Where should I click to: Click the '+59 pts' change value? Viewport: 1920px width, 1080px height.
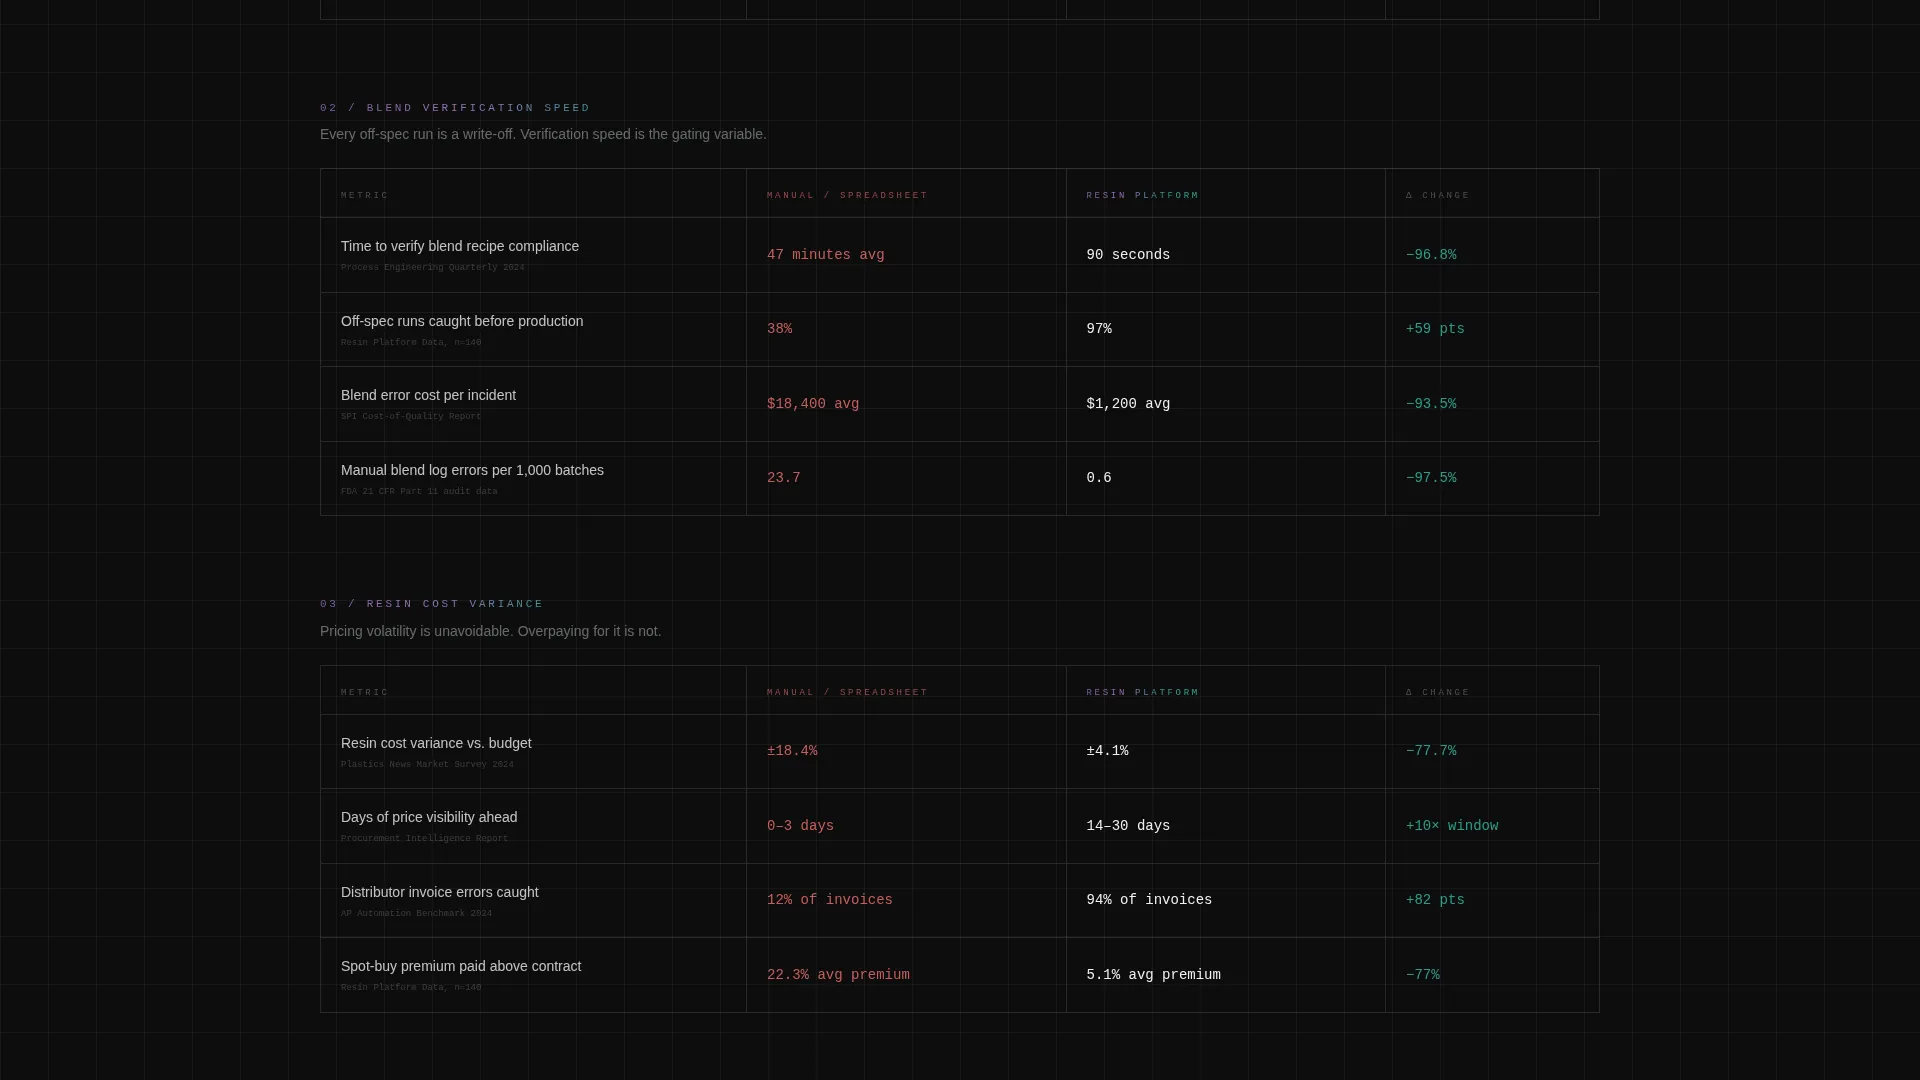click(1435, 329)
